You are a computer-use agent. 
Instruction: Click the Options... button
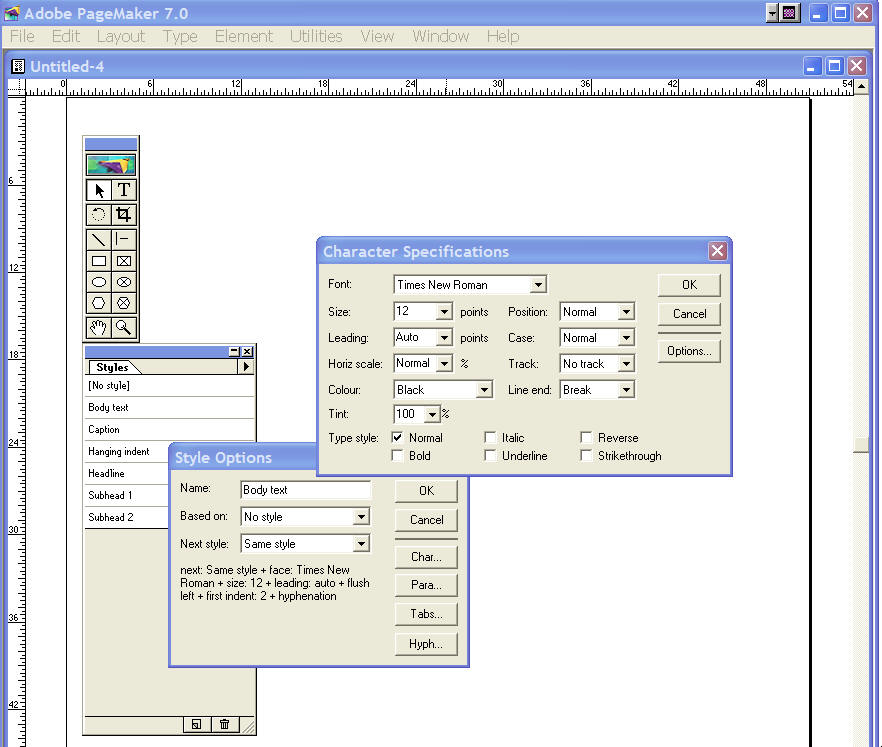(689, 351)
